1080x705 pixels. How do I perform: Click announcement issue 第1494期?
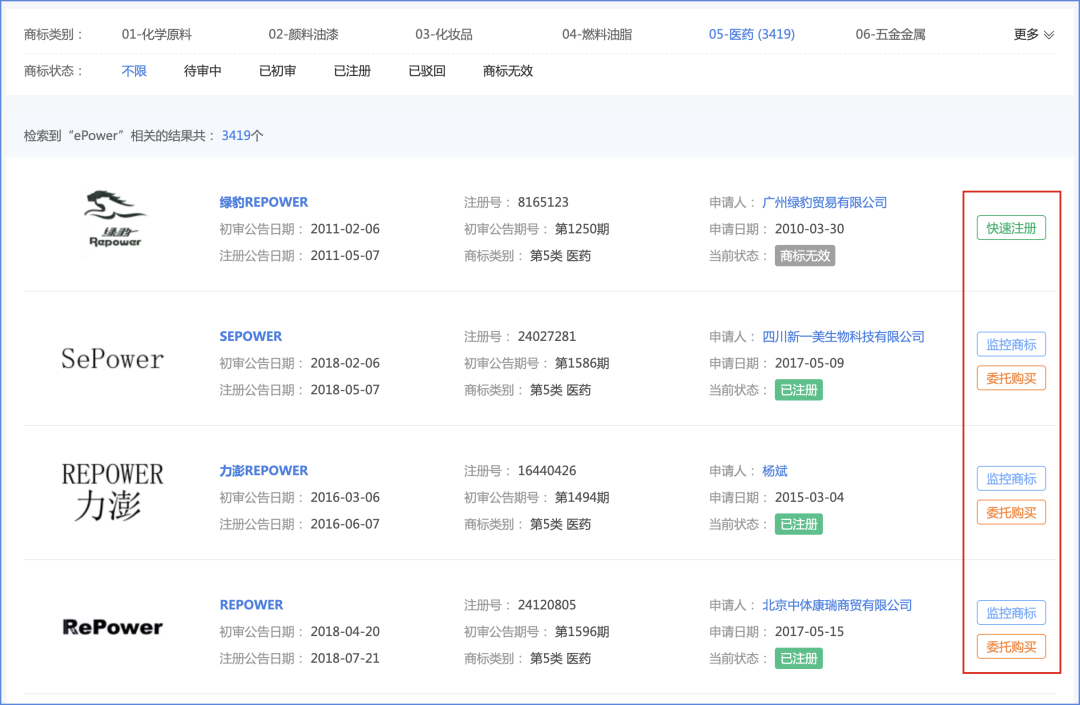(x=582, y=498)
